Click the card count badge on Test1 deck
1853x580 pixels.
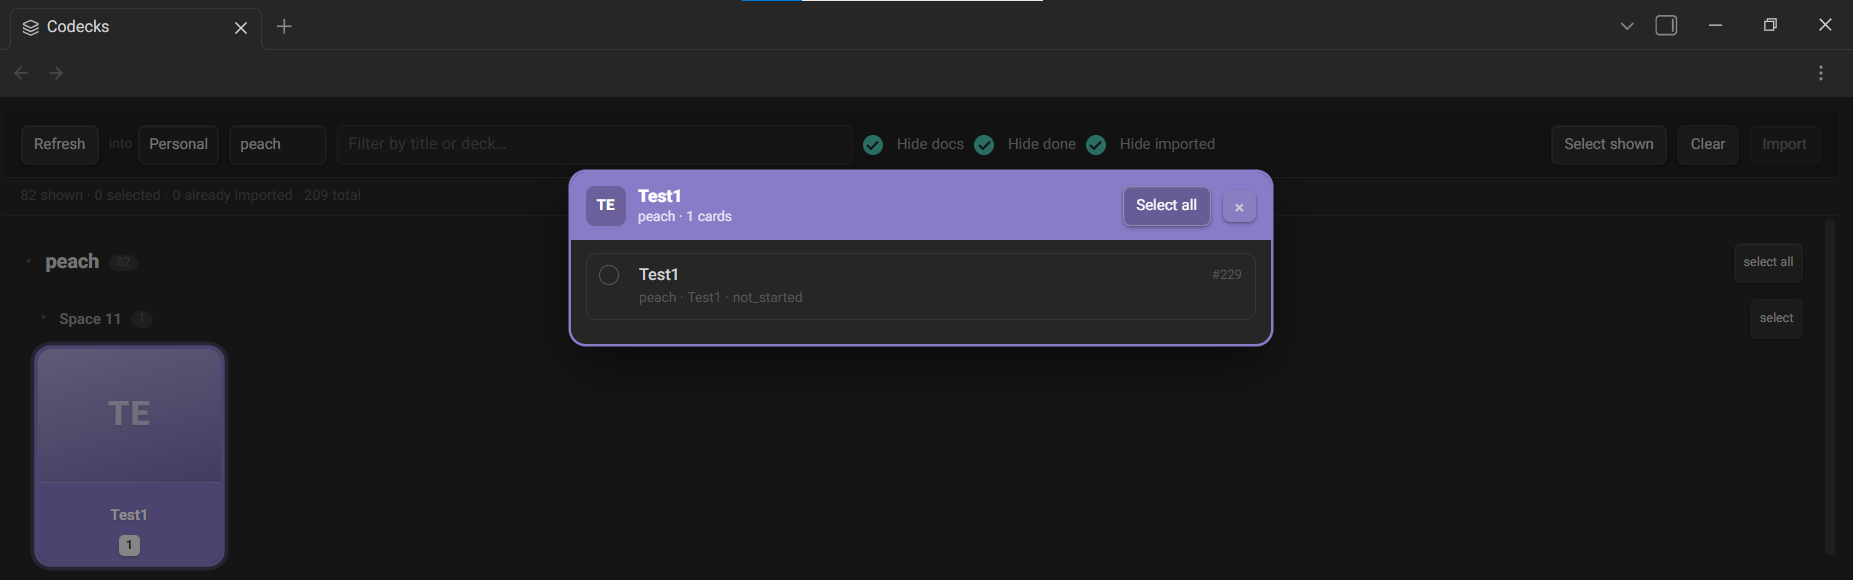click(129, 545)
